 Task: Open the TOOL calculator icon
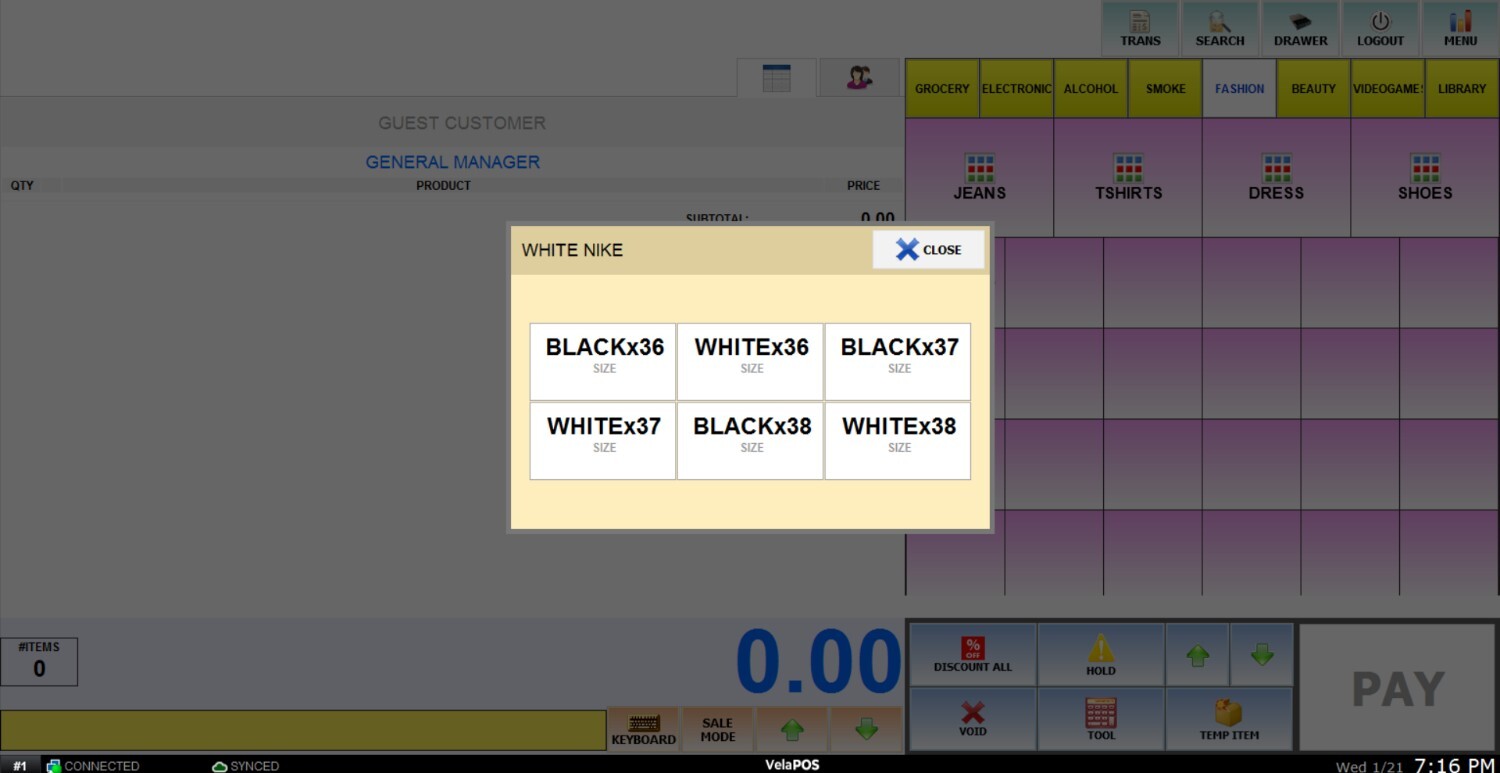pos(1100,718)
